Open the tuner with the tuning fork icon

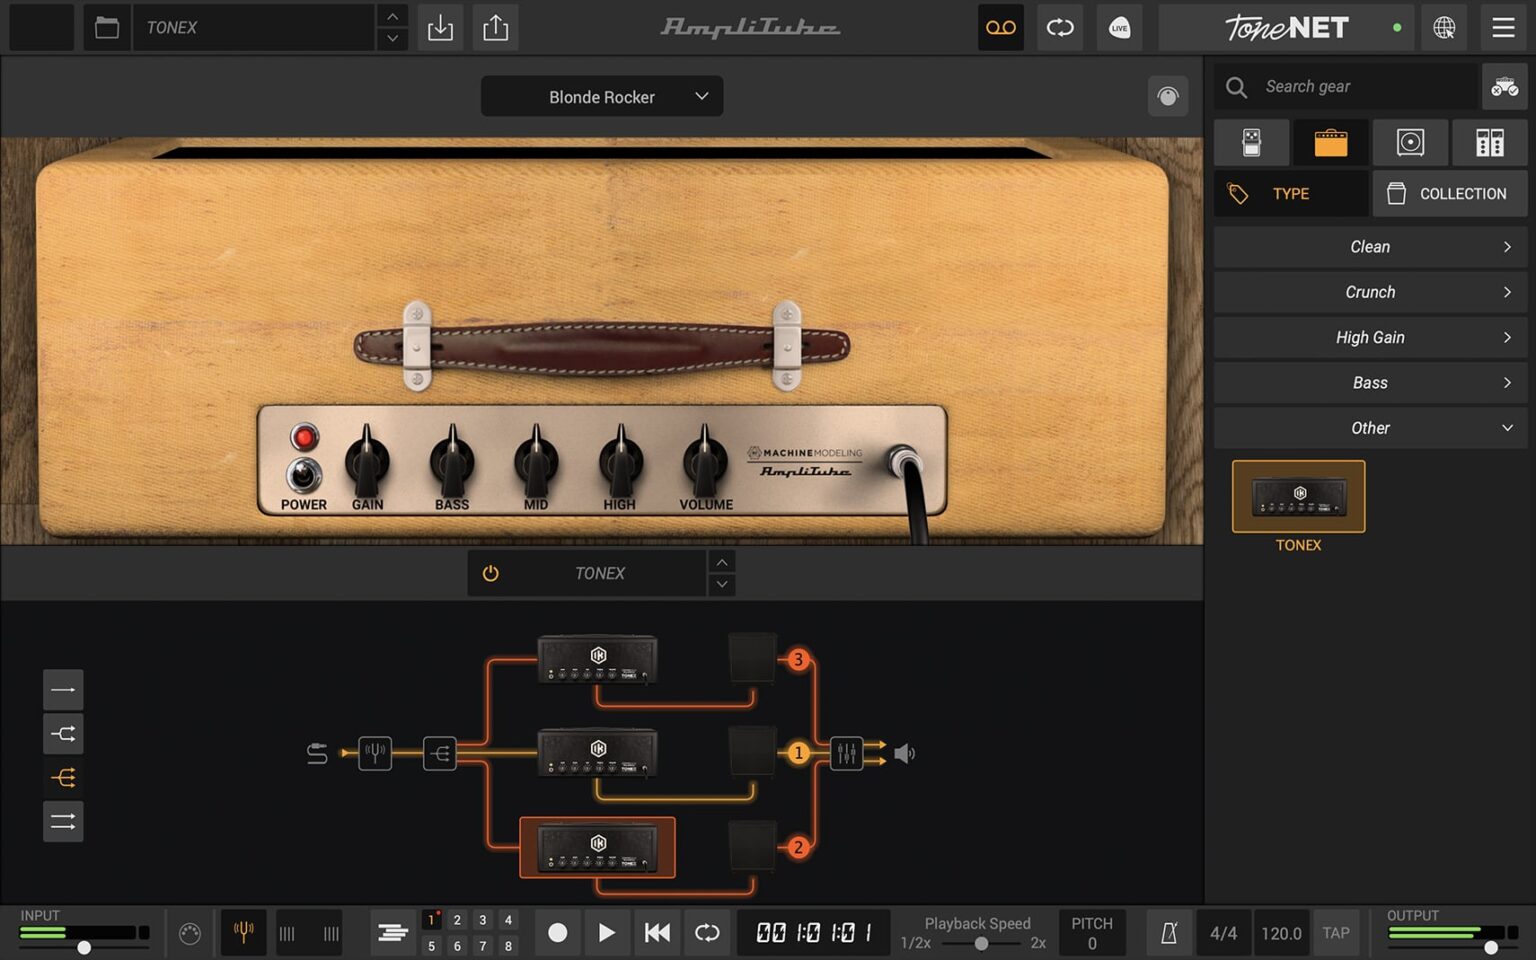243,932
